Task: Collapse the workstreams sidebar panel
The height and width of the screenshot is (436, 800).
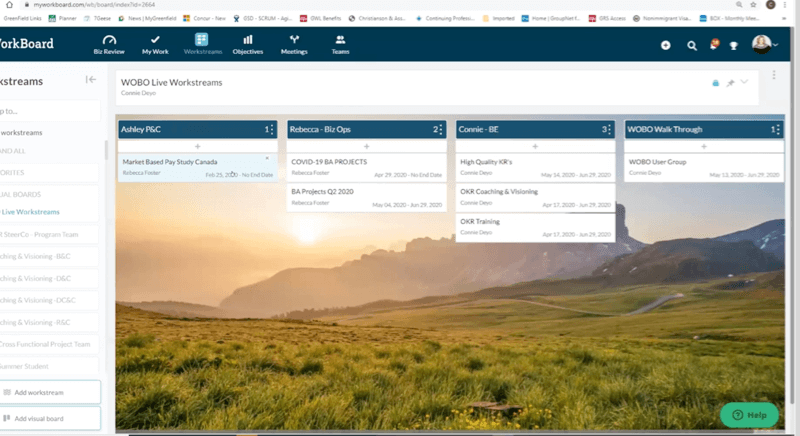Action: [90, 80]
